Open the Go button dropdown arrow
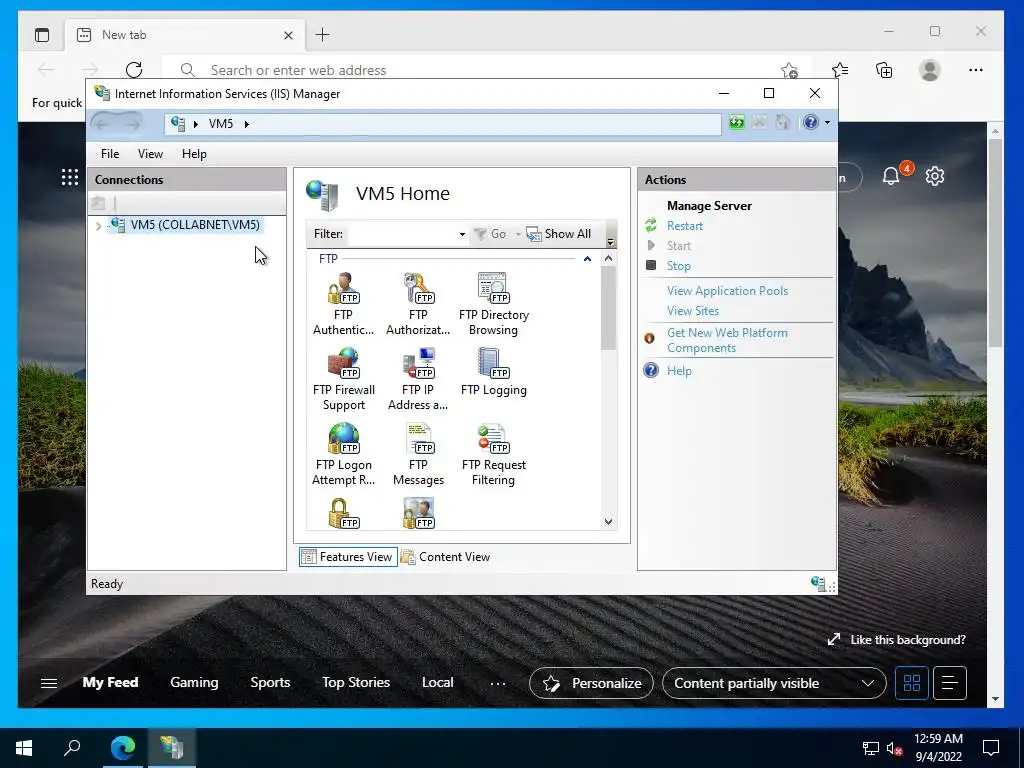 518,234
